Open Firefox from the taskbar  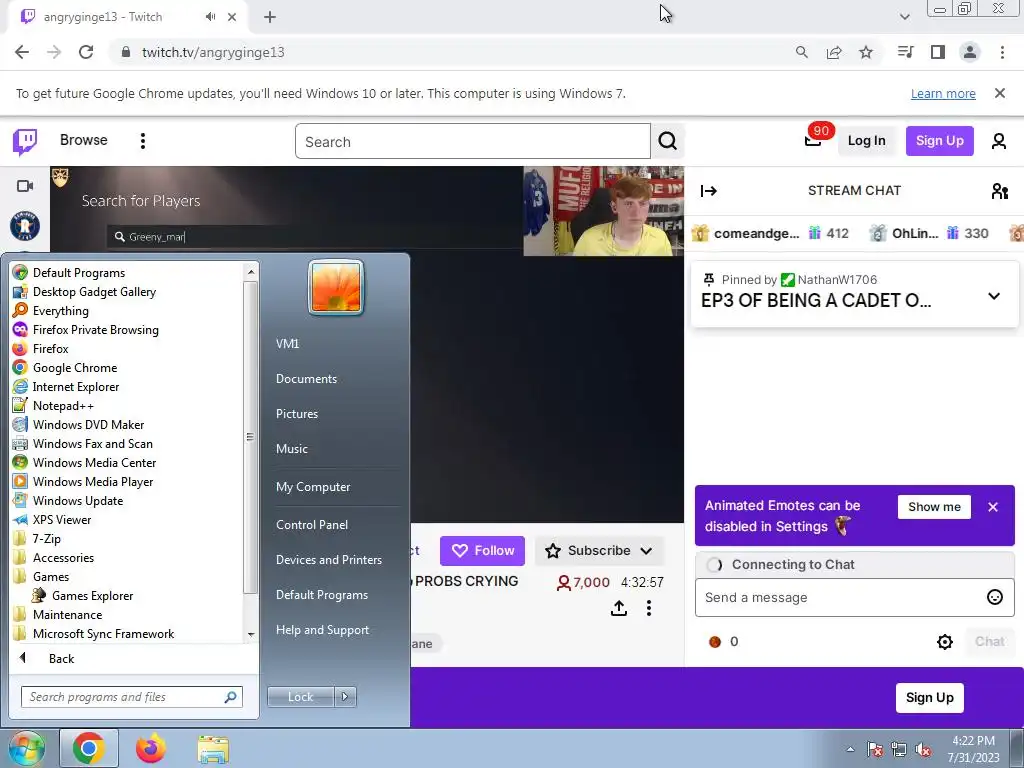point(151,748)
